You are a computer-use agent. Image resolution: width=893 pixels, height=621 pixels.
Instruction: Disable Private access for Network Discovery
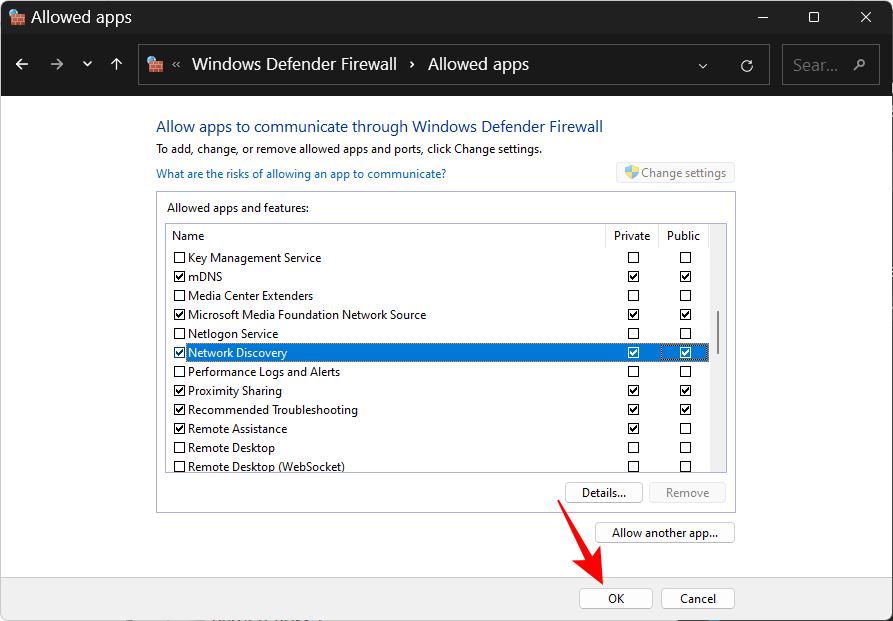pyautogui.click(x=633, y=352)
